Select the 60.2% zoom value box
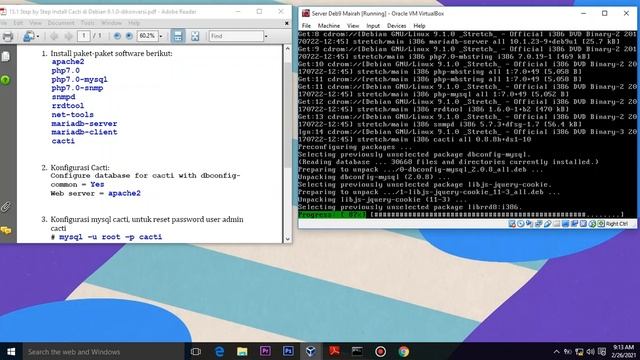 tap(147, 36)
